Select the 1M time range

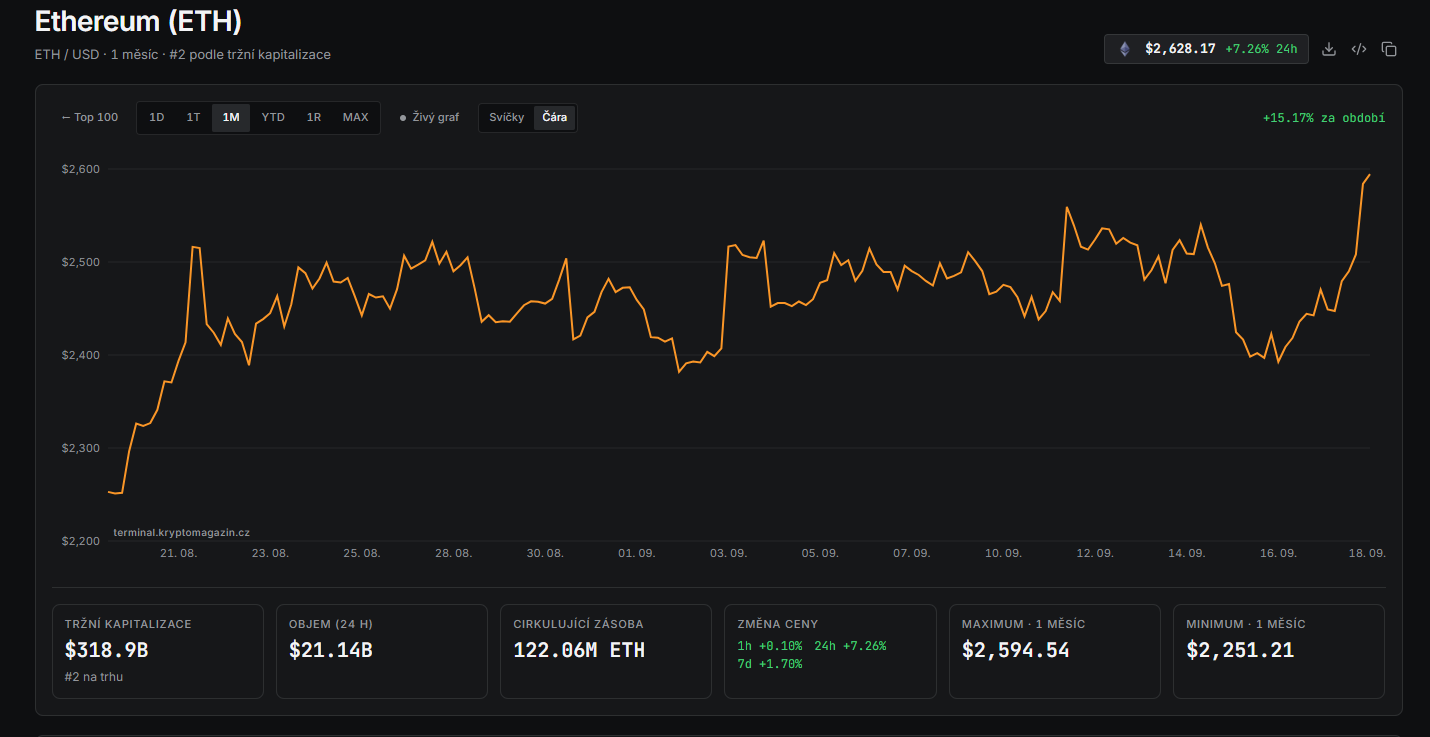coord(231,117)
